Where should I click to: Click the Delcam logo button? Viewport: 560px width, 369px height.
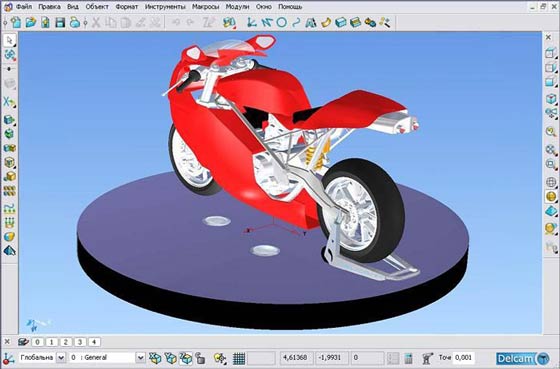523,358
